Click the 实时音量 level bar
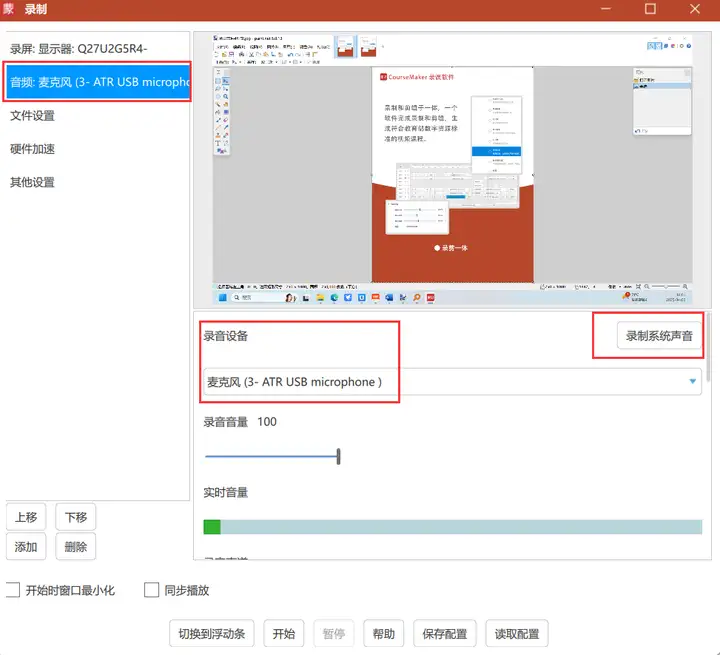Image resolution: width=720 pixels, height=655 pixels. (x=453, y=527)
